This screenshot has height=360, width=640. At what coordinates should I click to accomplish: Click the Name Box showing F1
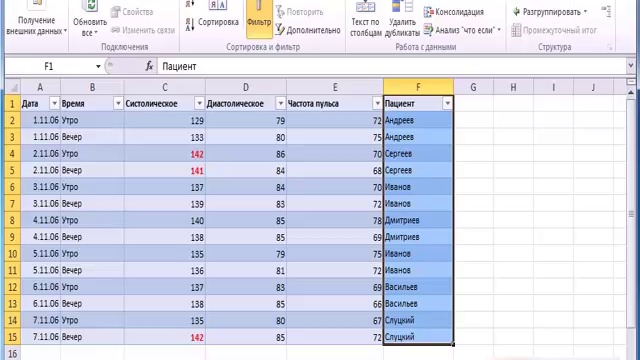(49, 67)
